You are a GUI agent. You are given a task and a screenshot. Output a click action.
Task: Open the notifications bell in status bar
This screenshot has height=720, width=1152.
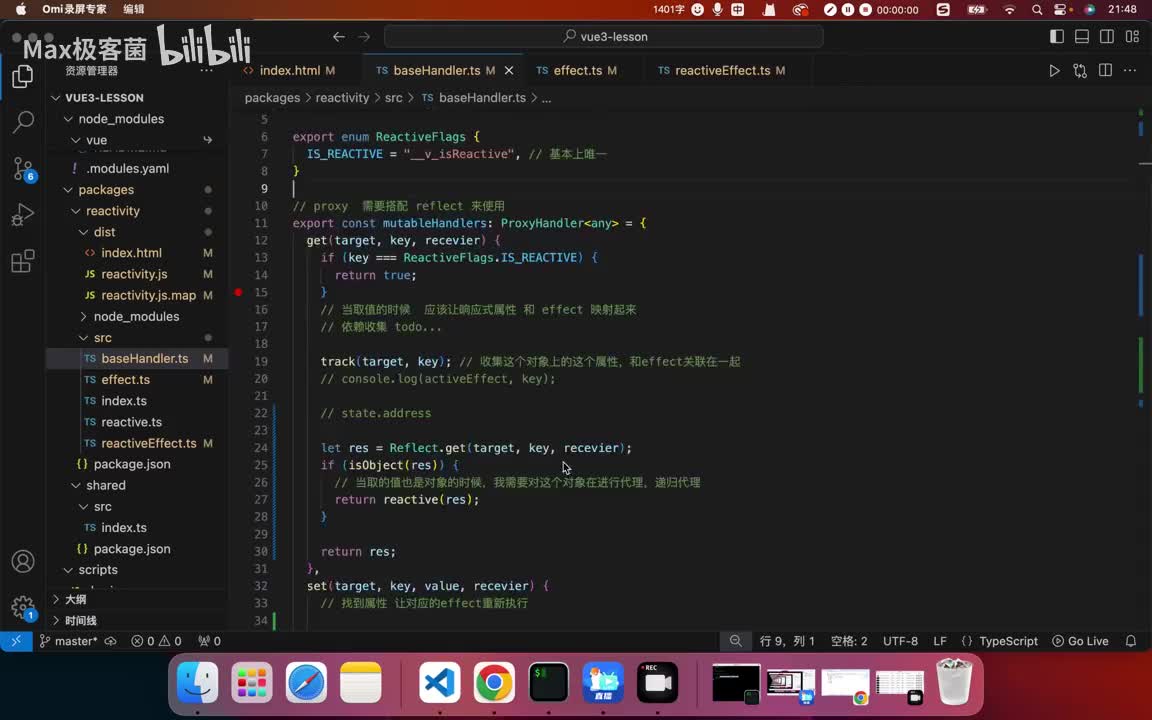pyautogui.click(x=1131, y=641)
